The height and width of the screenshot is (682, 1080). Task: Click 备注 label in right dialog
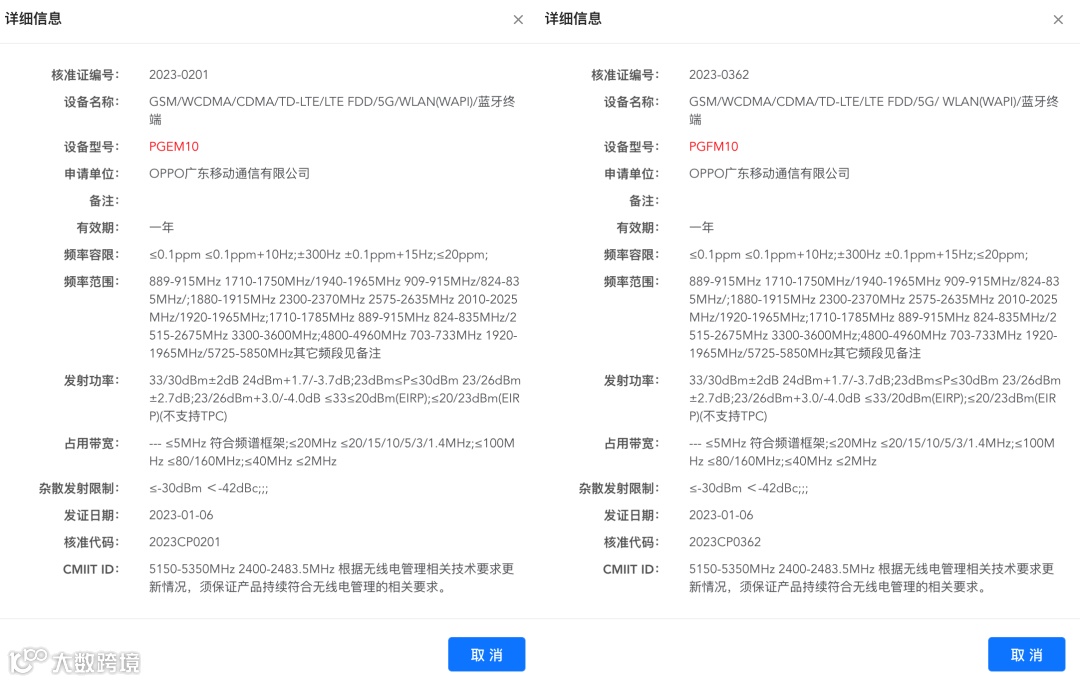[x=643, y=200]
